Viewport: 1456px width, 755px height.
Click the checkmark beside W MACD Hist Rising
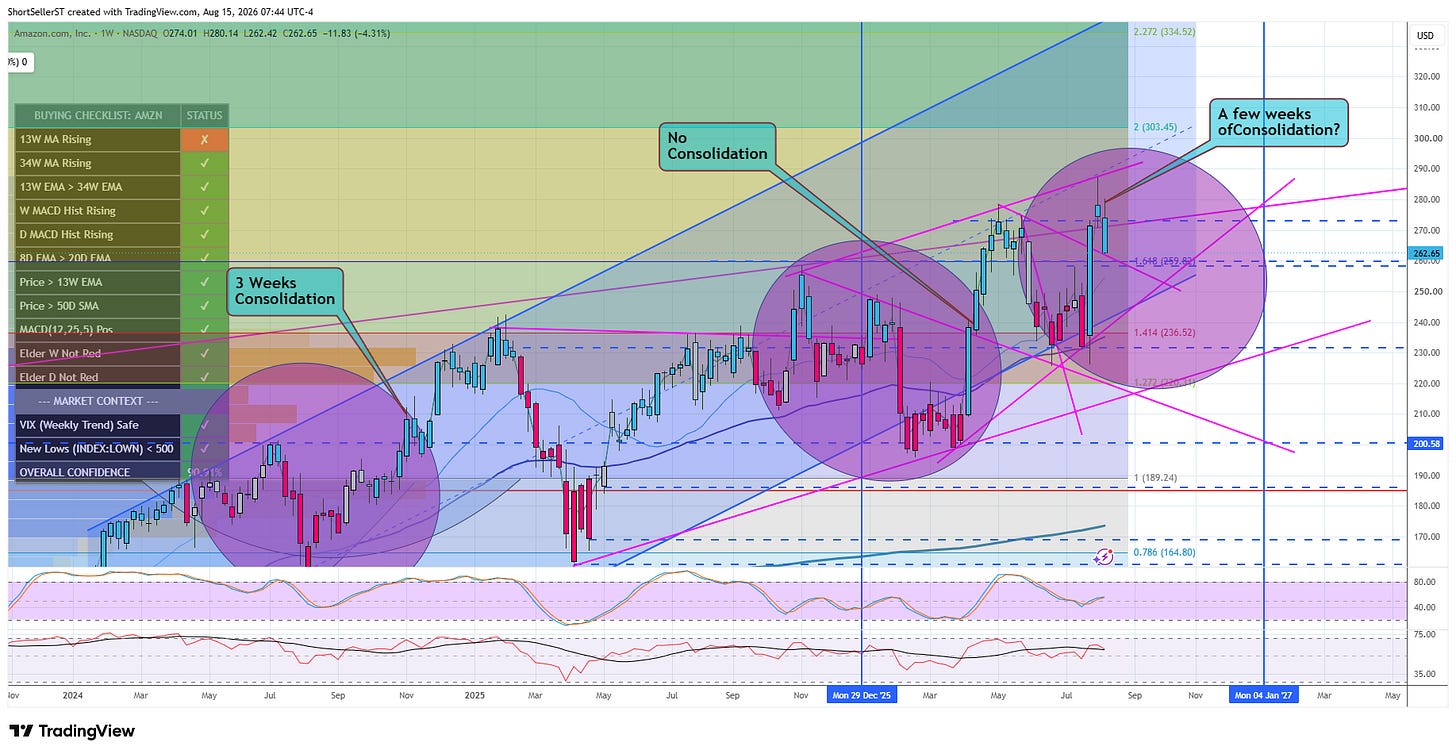[205, 211]
